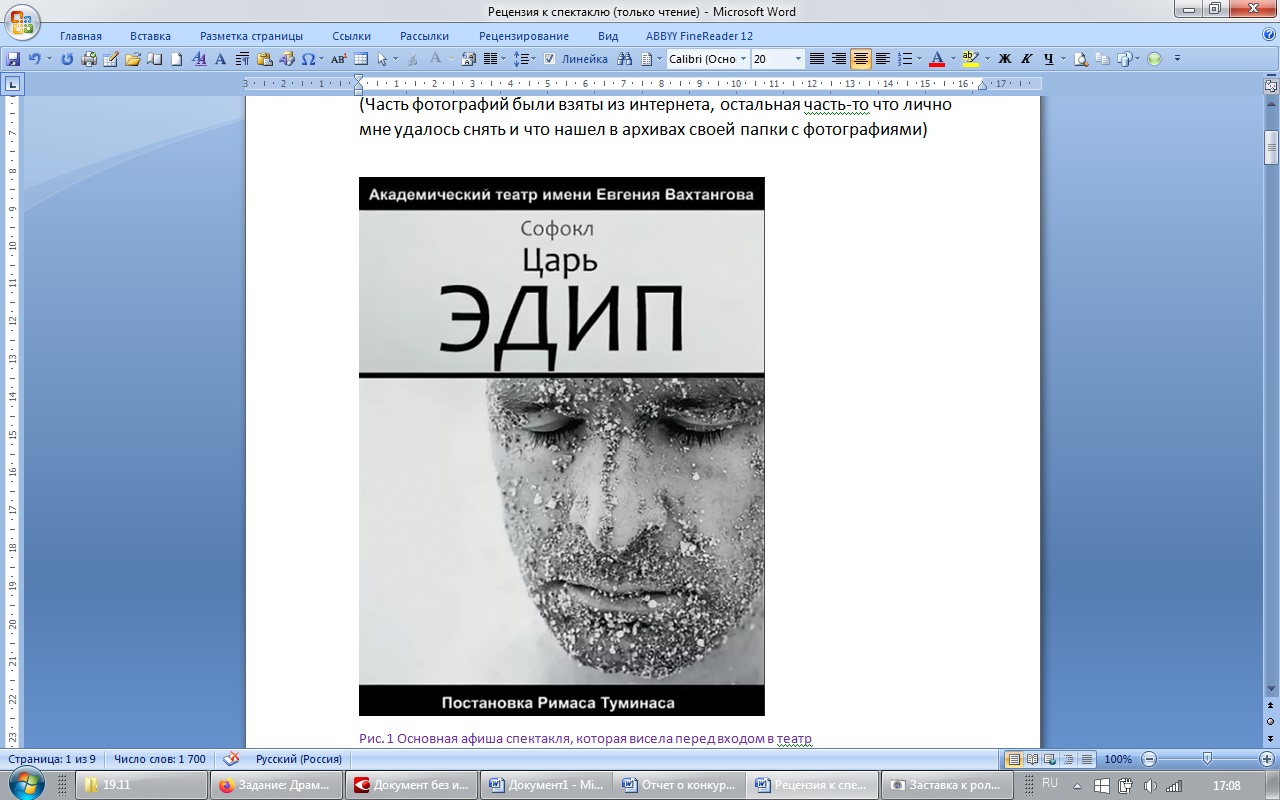1280x800 pixels.
Task: Open the highlight color dropdown arrow
Action: (987, 59)
